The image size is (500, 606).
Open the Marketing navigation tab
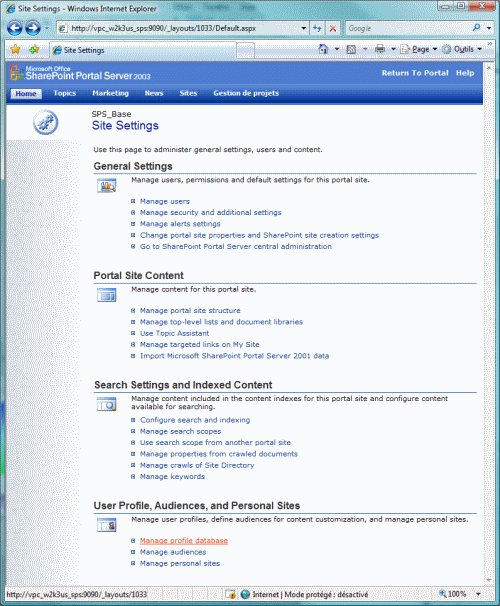[x=111, y=93]
